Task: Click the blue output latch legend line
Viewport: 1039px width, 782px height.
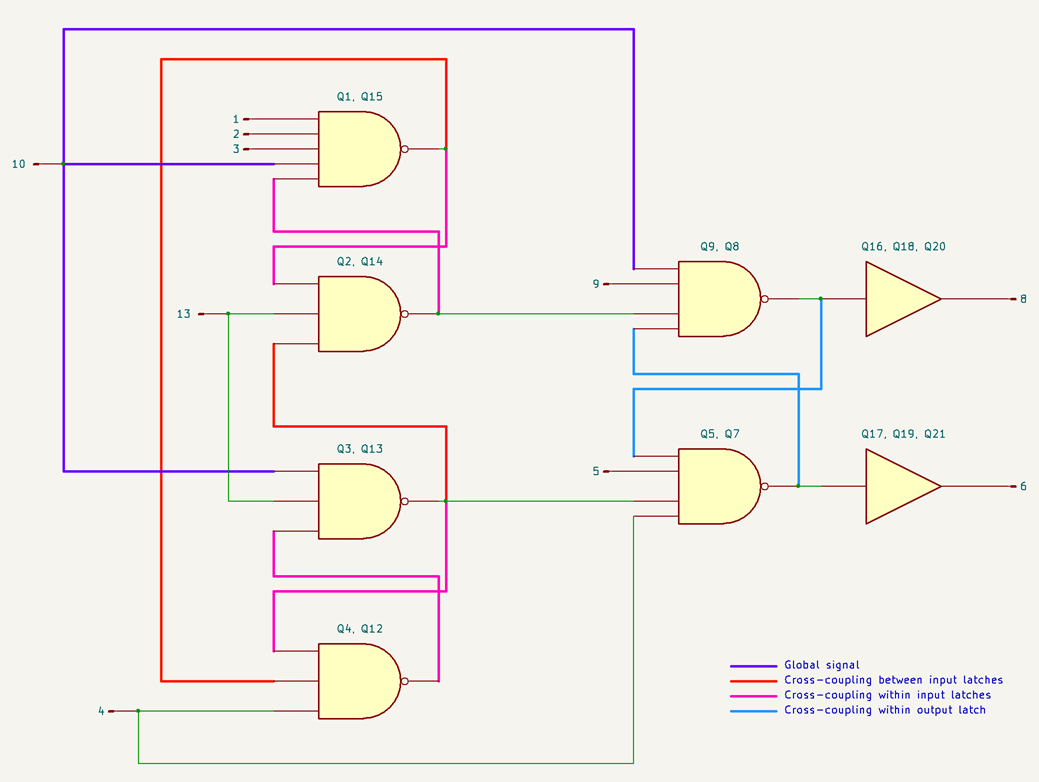Action: click(753, 710)
